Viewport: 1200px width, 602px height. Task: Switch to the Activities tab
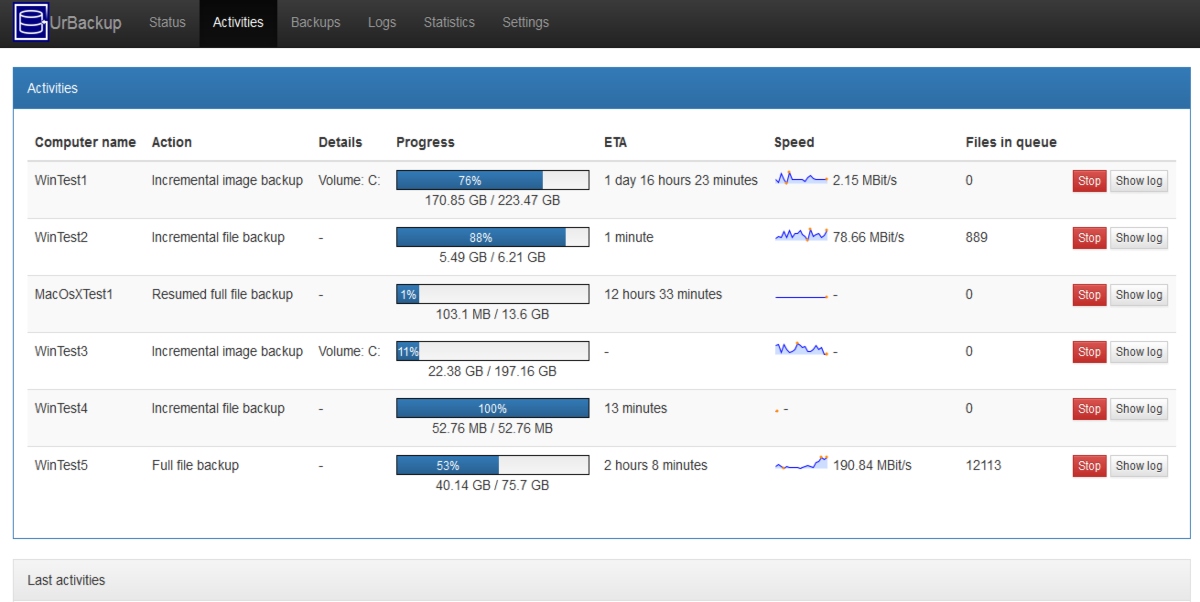(238, 23)
